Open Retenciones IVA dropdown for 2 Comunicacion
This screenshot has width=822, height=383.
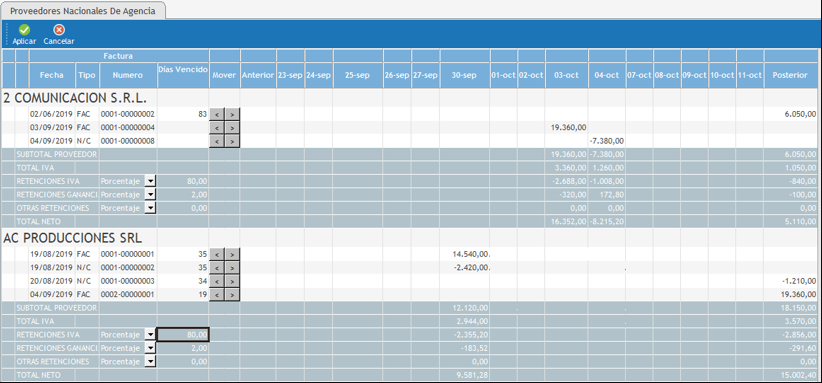[150, 181]
